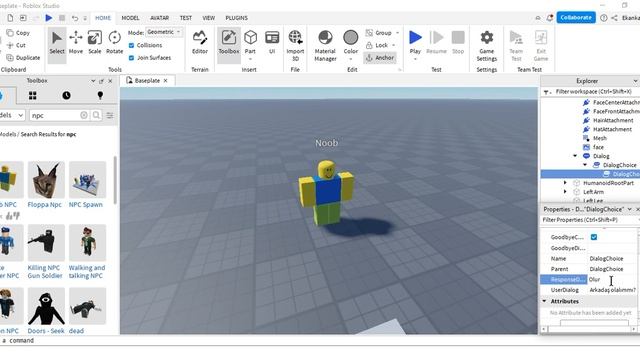Collapse the DialogChoice tree node

(x=584, y=165)
